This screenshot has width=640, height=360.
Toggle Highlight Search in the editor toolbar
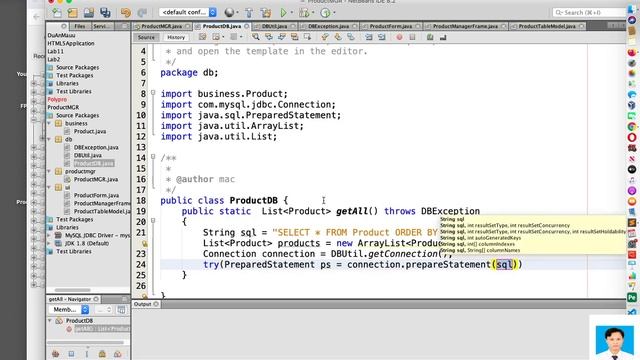294,37
